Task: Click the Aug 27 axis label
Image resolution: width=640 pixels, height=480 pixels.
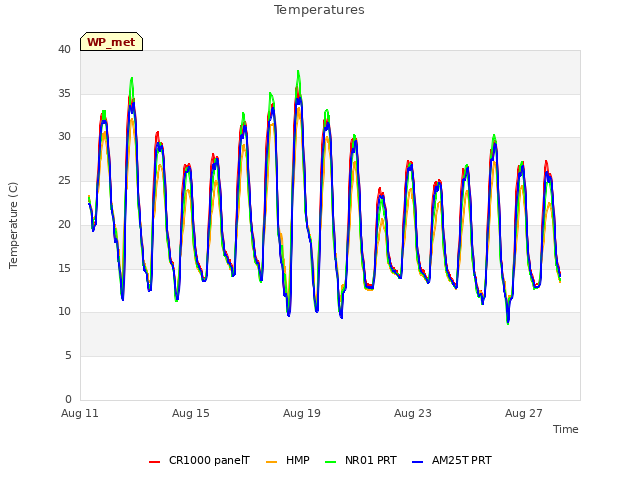Action: point(524,413)
